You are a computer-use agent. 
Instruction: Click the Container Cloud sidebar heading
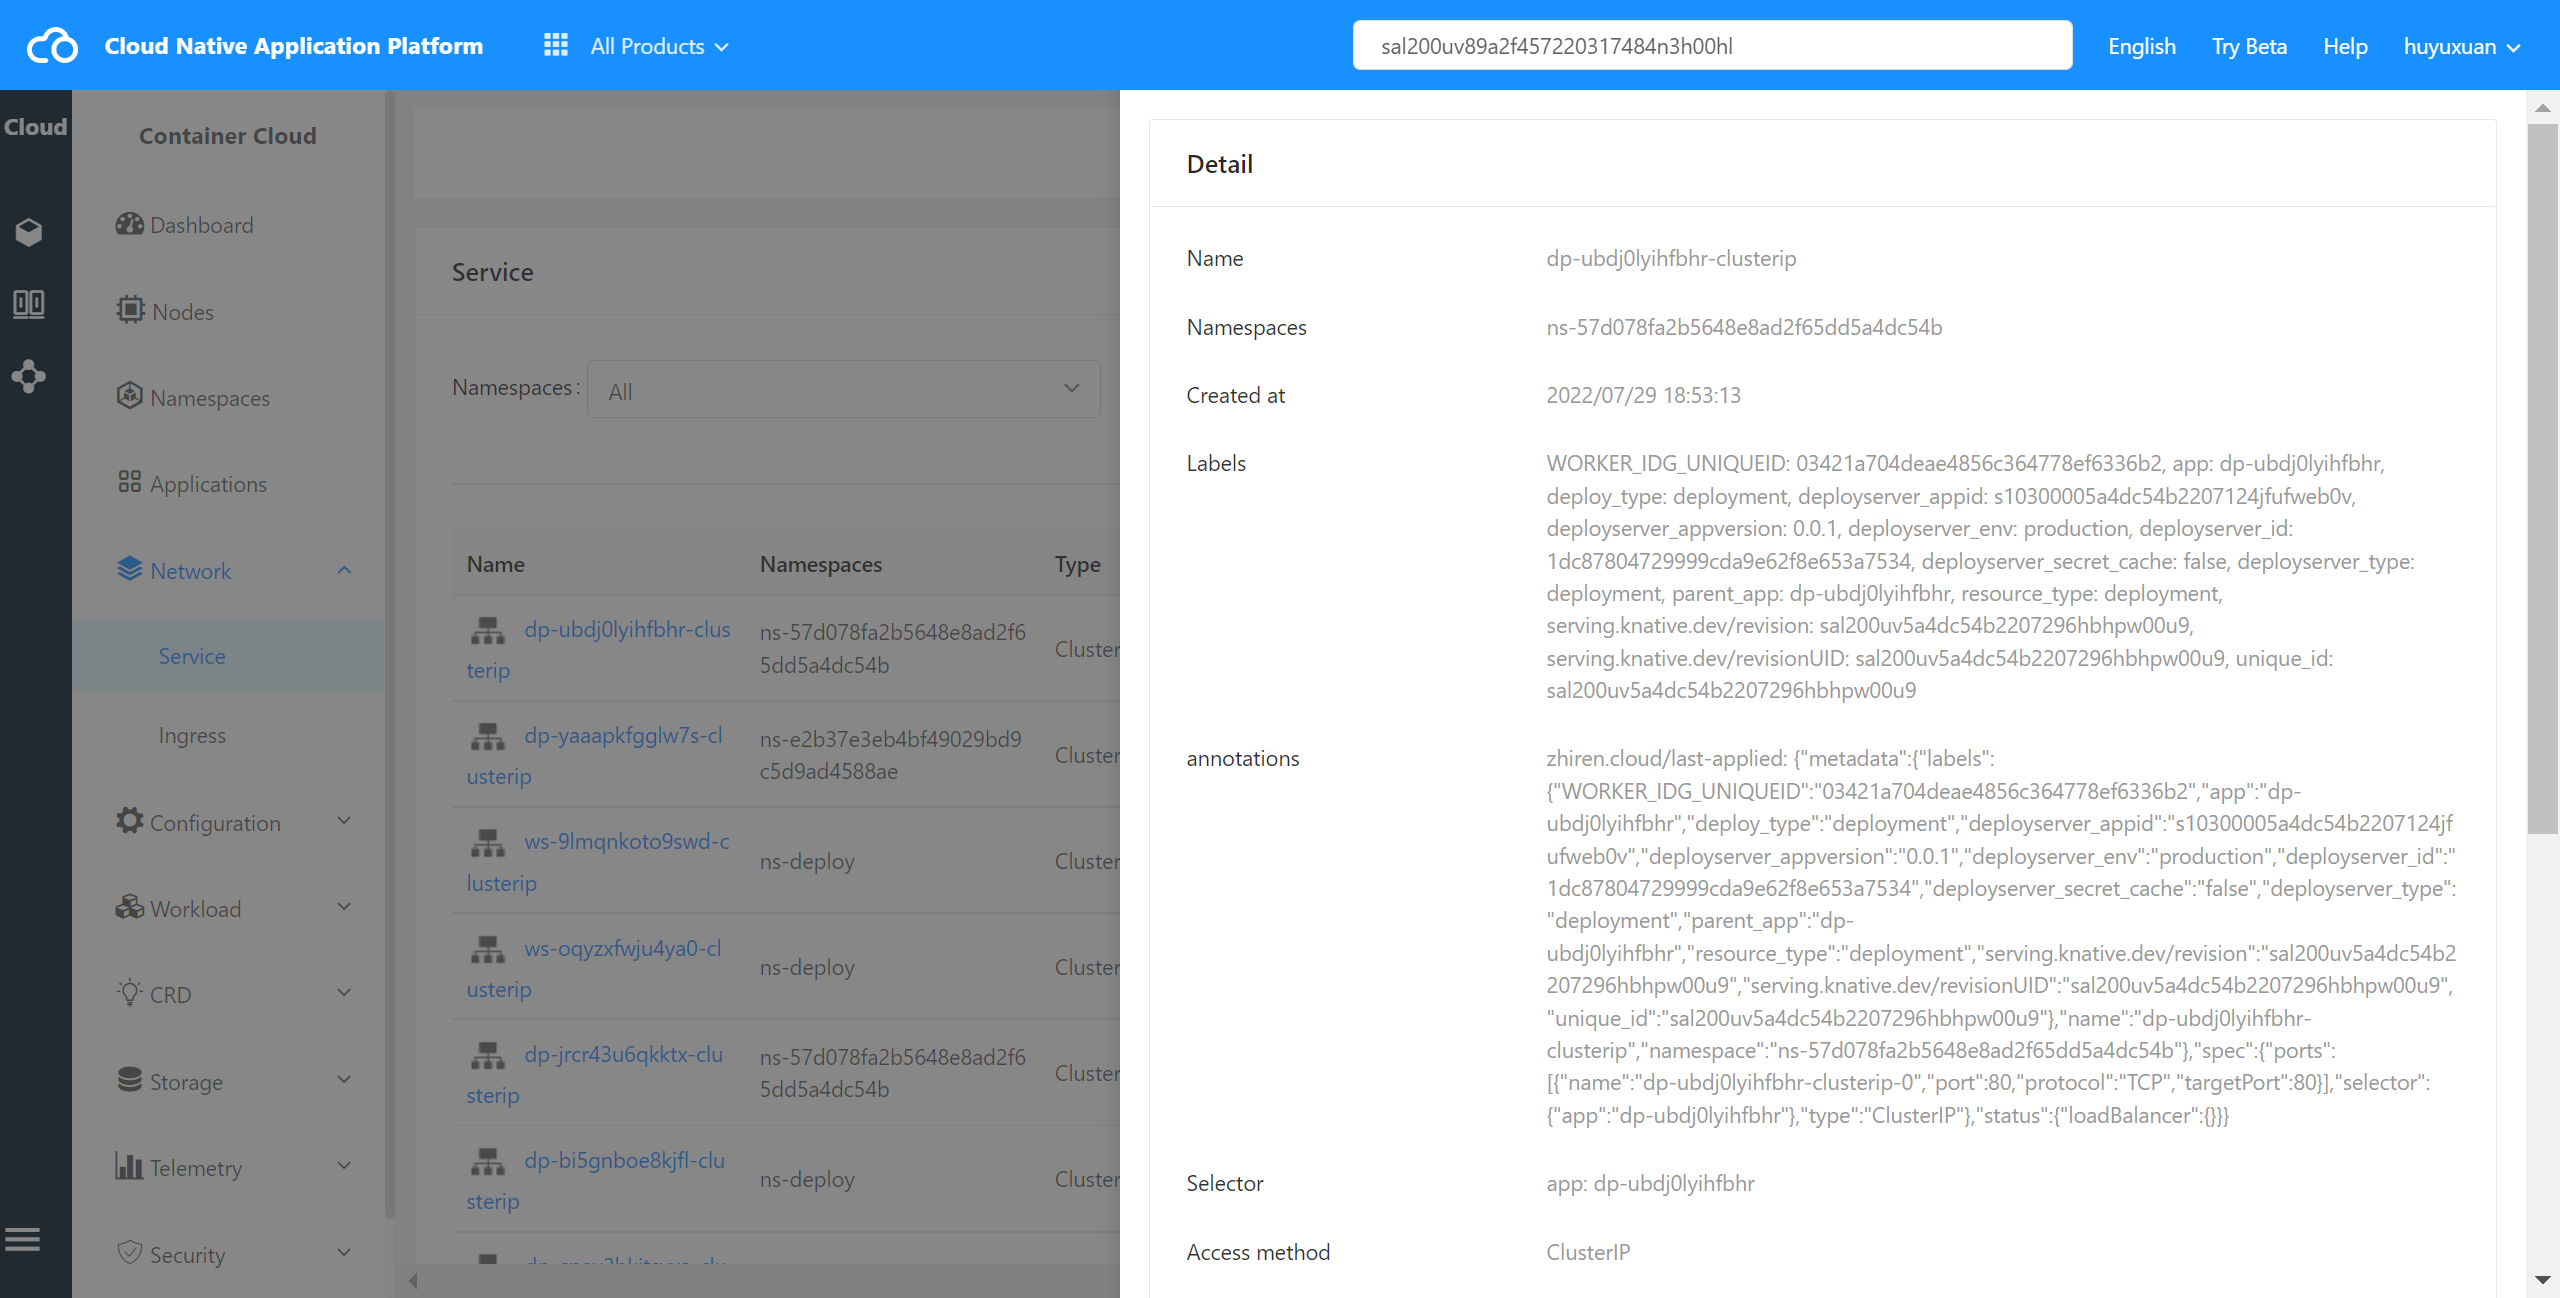point(227,136)
